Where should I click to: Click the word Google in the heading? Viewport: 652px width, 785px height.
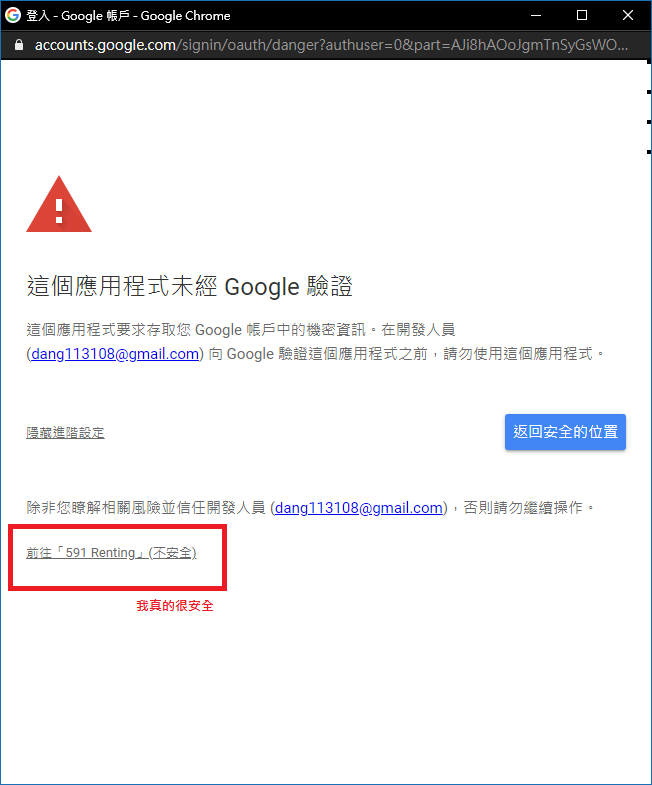click(262, 287)
